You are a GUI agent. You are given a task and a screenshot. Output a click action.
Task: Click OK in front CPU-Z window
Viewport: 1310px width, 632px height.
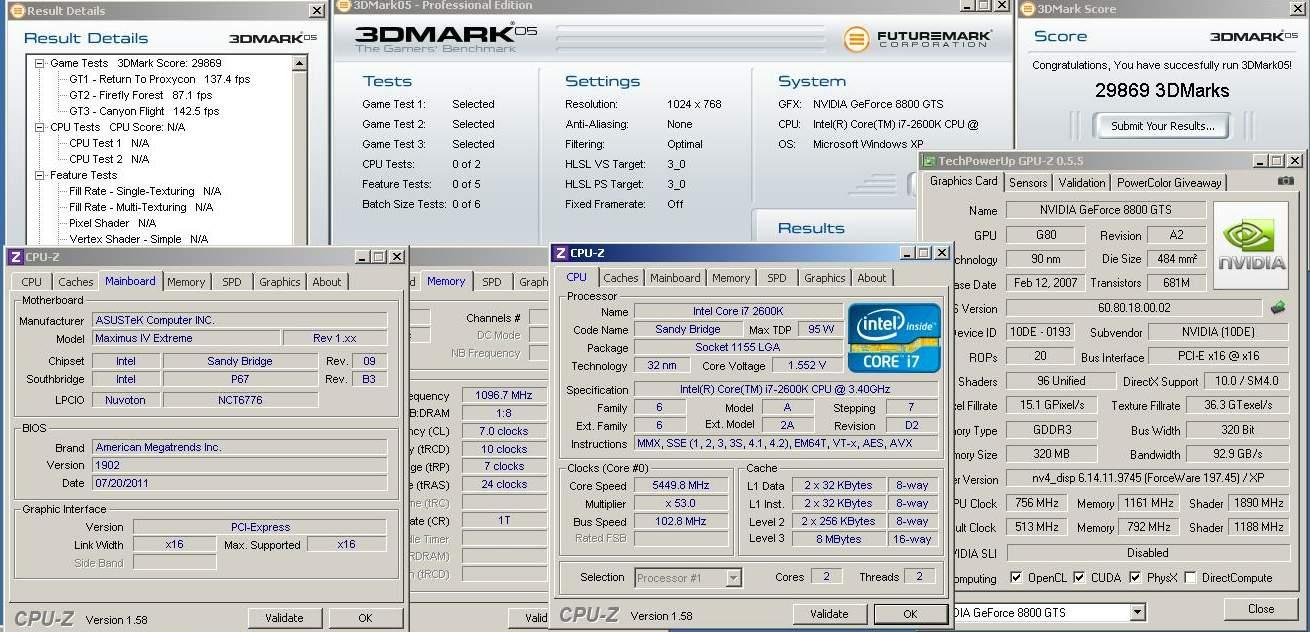[x=910, y=614]
